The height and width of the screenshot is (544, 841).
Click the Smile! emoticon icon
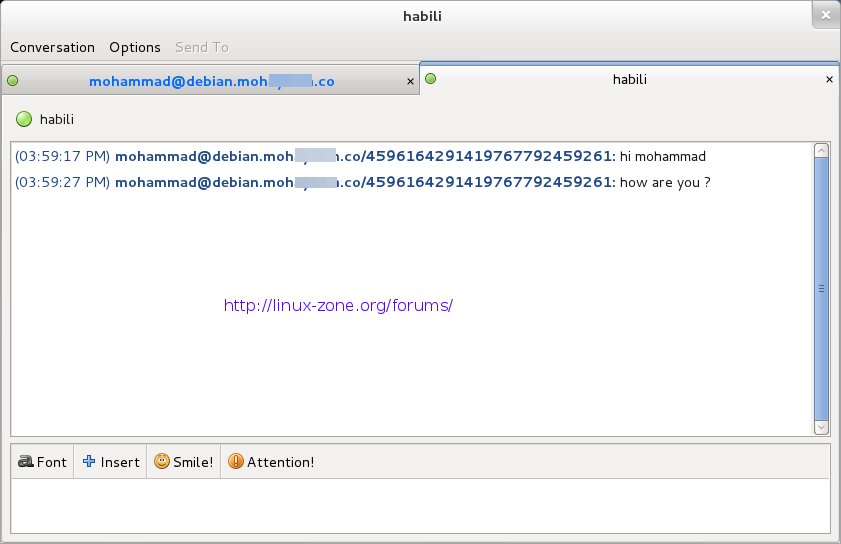pos(161,462)
